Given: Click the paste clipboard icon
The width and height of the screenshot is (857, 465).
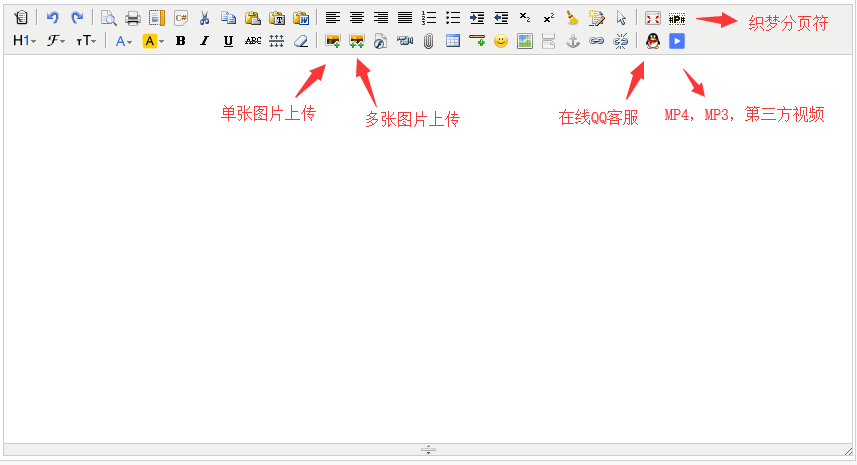Looking at the screenshot, I should click(x=253, y=18).
